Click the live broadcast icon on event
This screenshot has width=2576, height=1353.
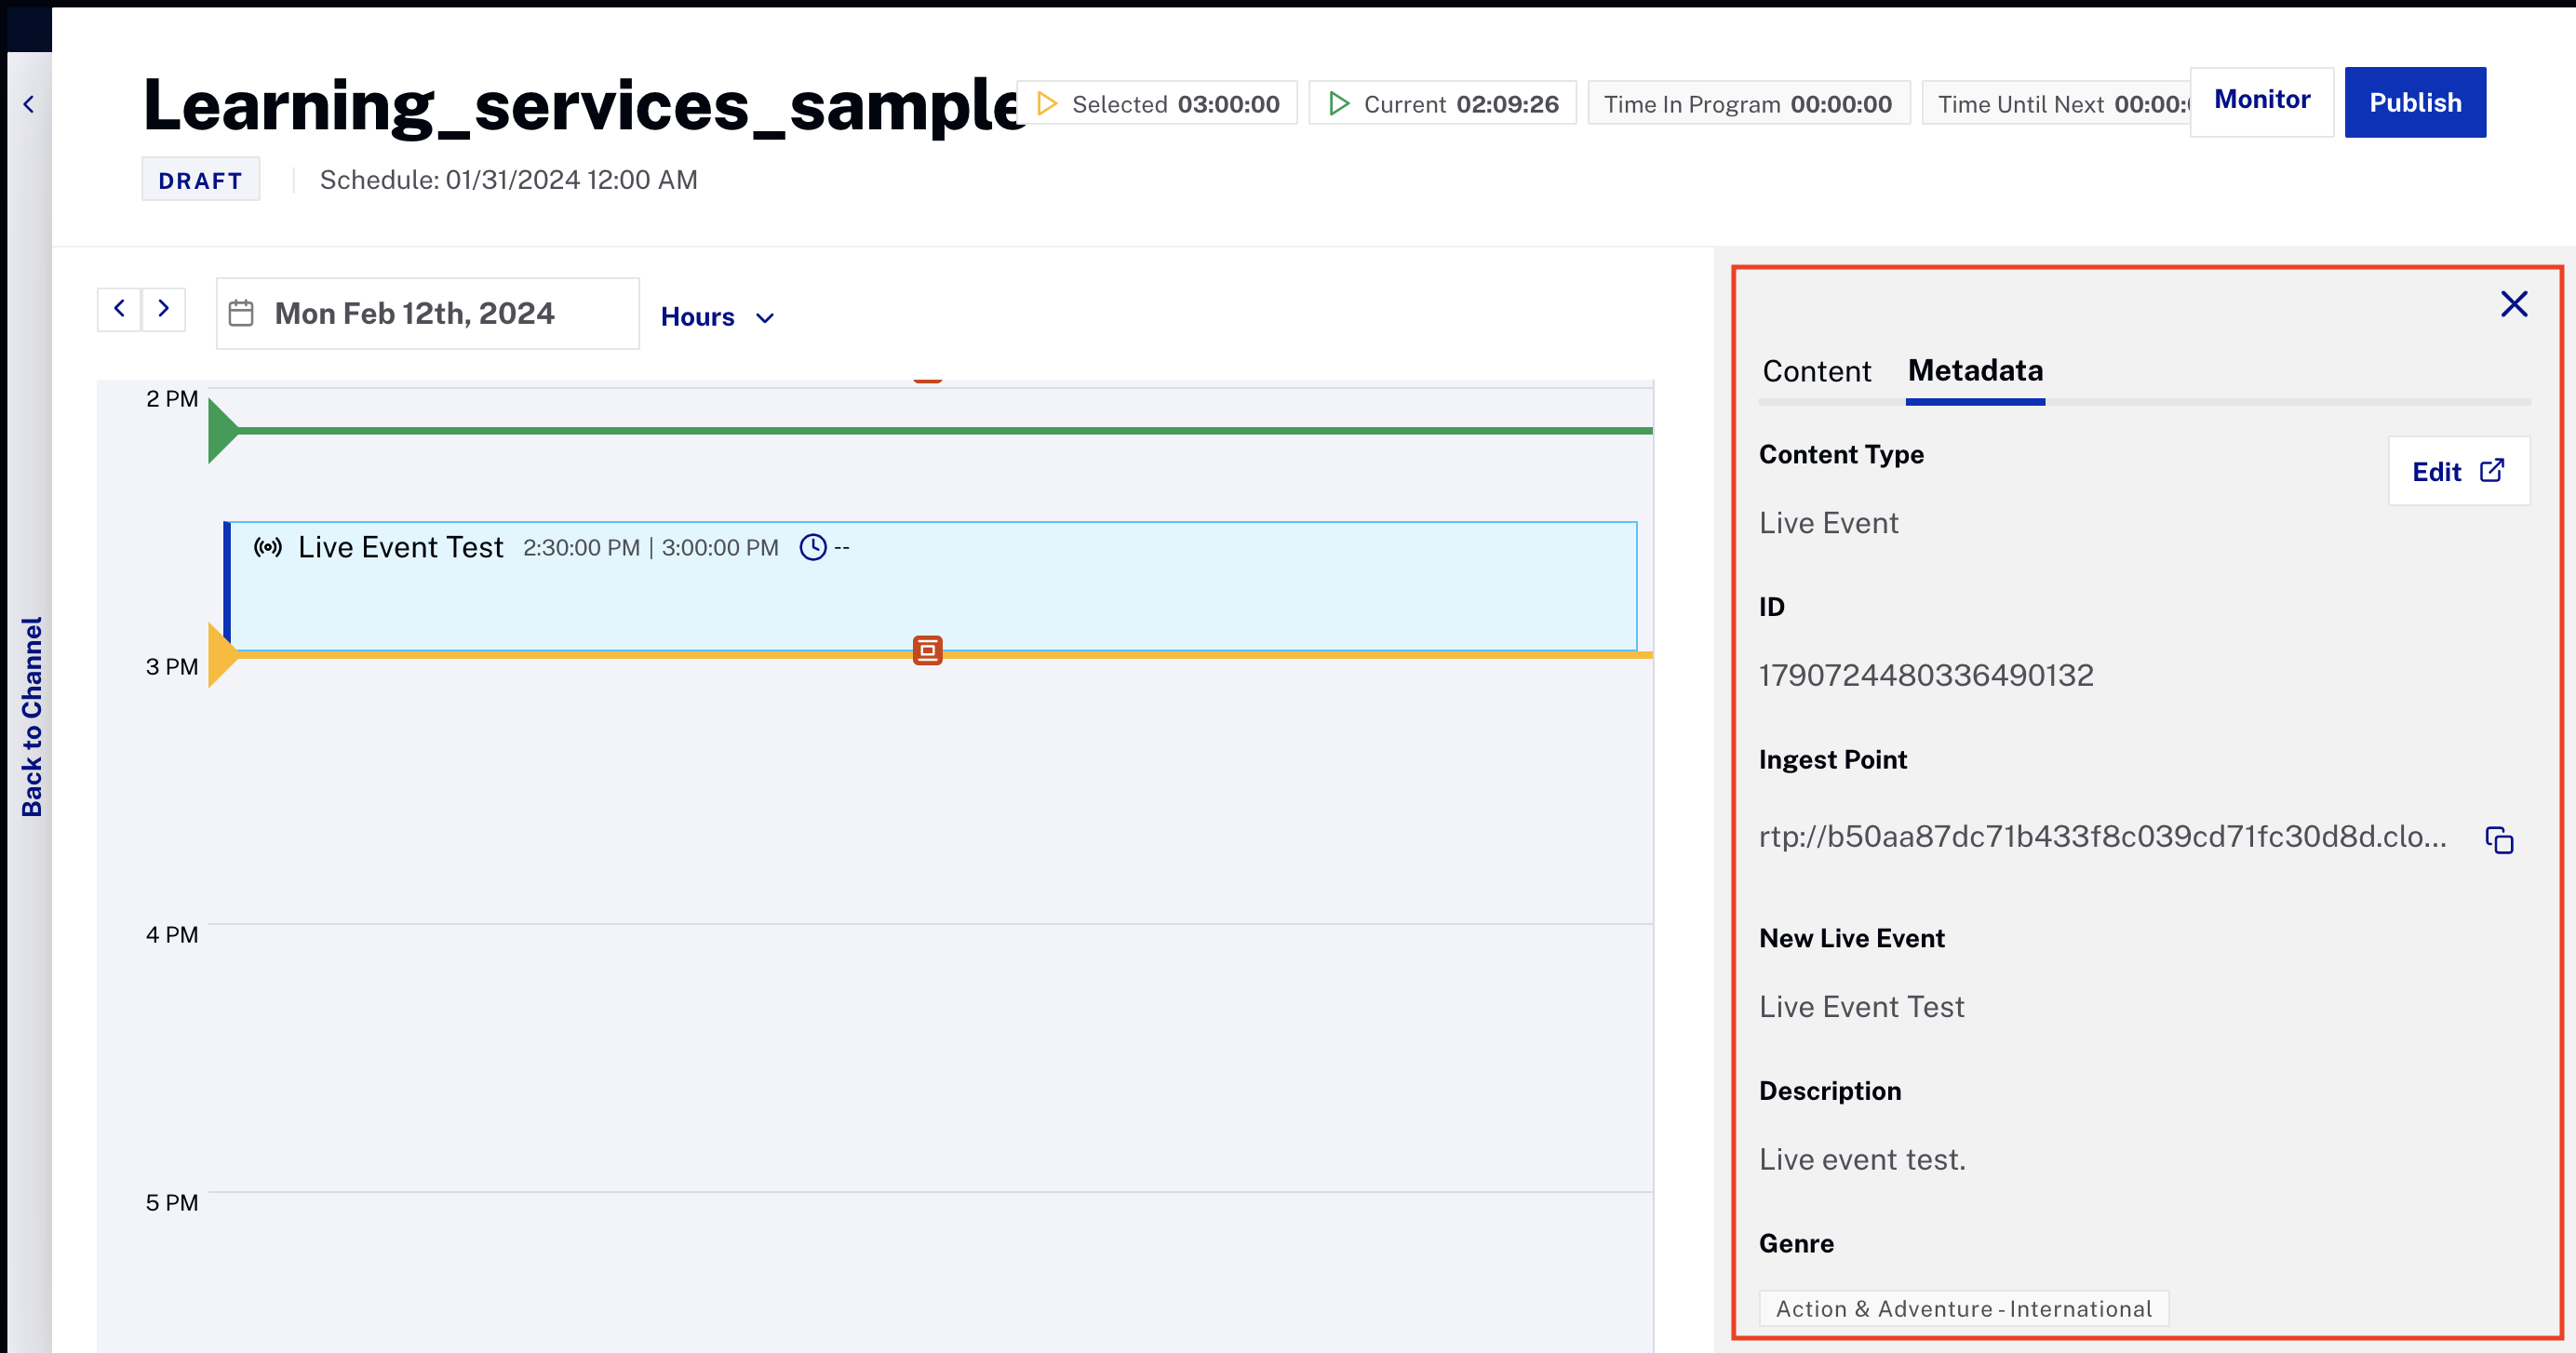pos(267,547)
